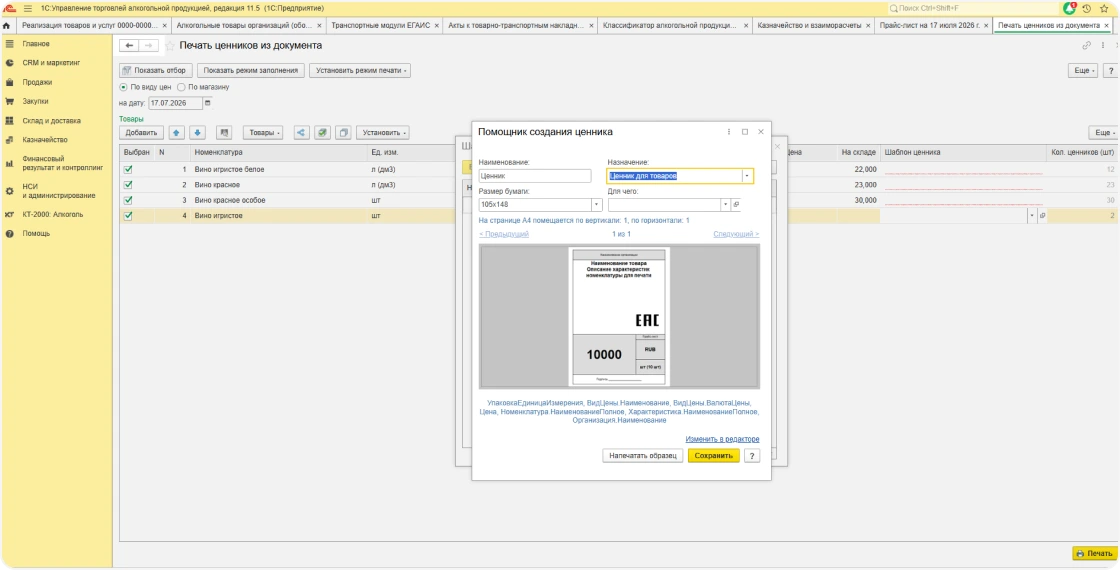
Task: Go to the home start page
Action: pyautogui.click(x=6, y=26)
